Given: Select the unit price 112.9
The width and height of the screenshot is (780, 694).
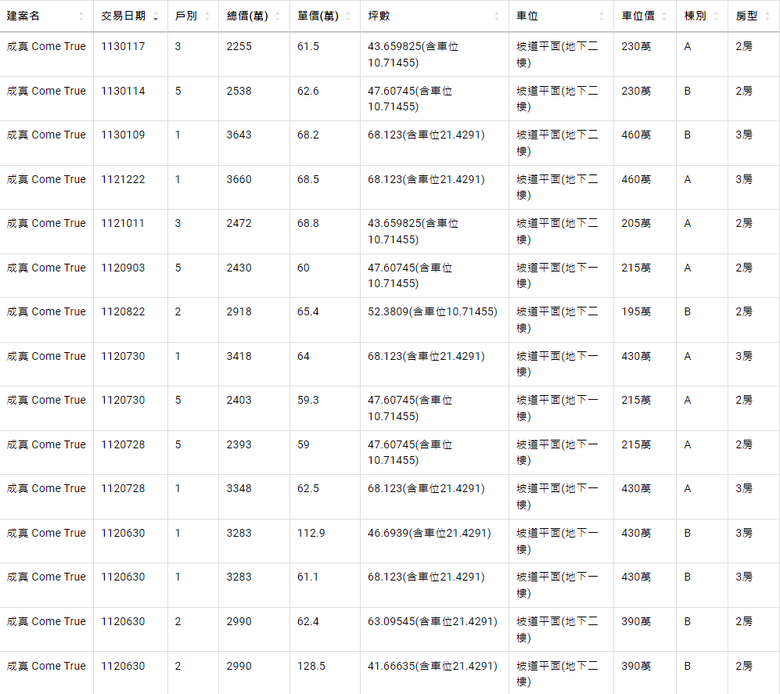Looking at the screenshot, I should point(311,533).
